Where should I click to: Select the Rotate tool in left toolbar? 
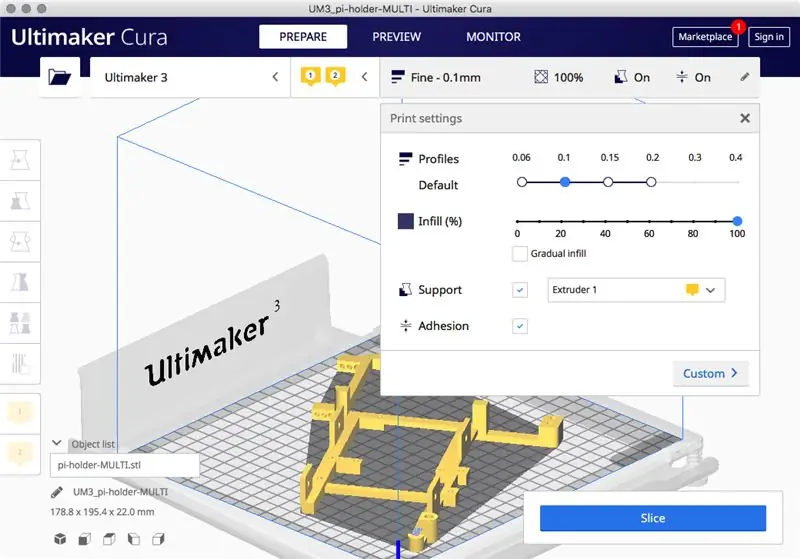pyautogui.click(x=20, y=242)
